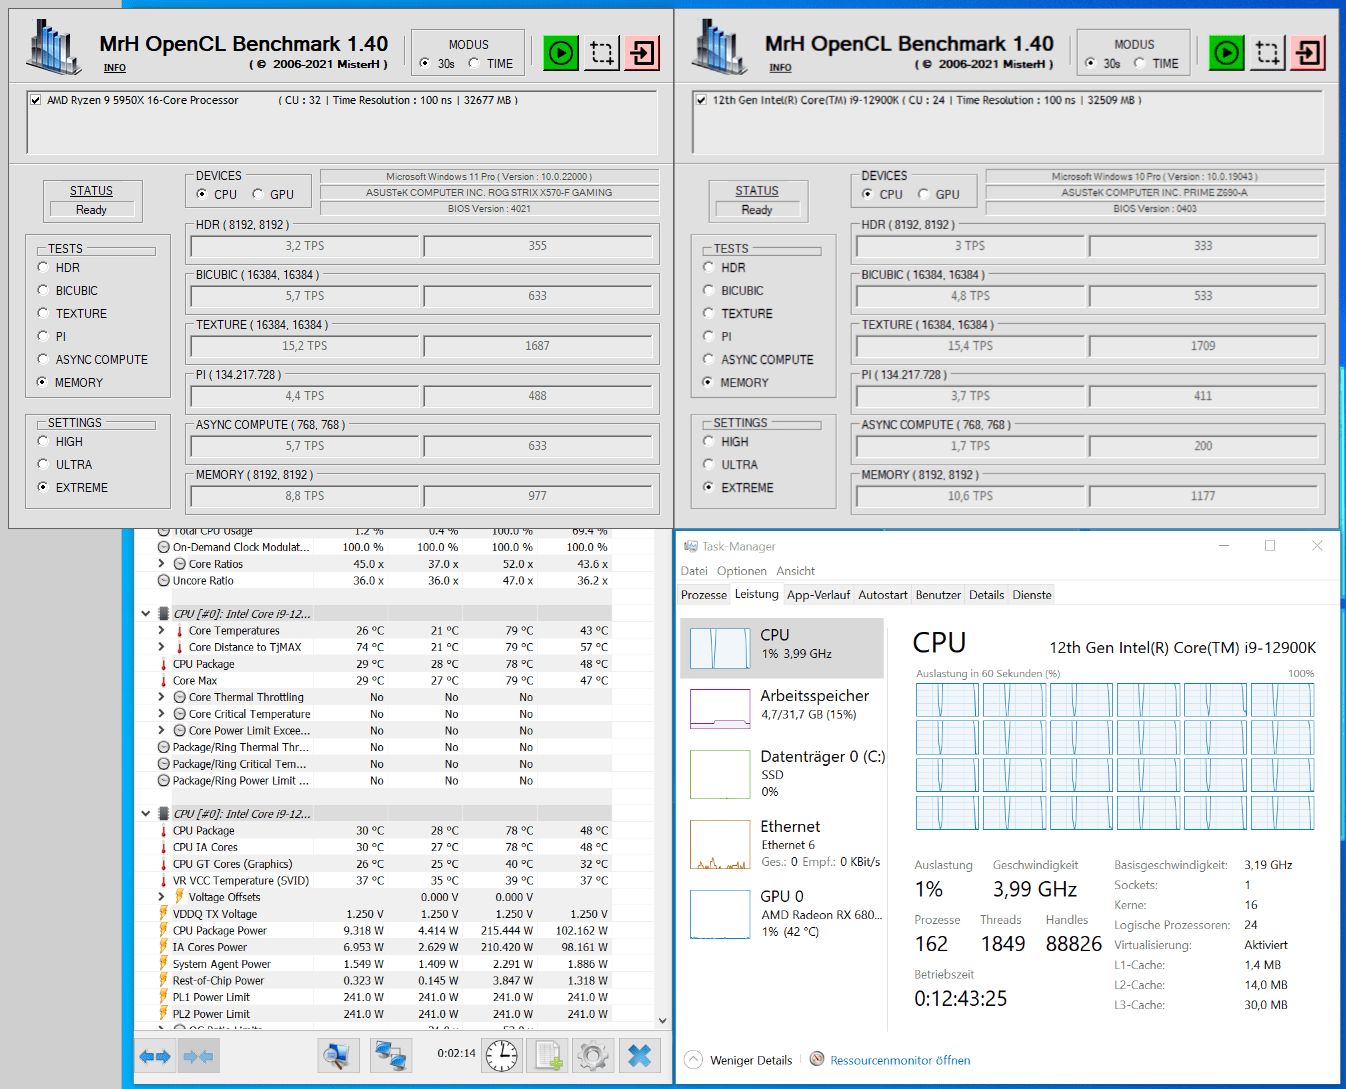This screenshot has height=1089, width=1346.
Task: Start benchmark in right (Intel) window
Action: click(x=1227, y=53)
